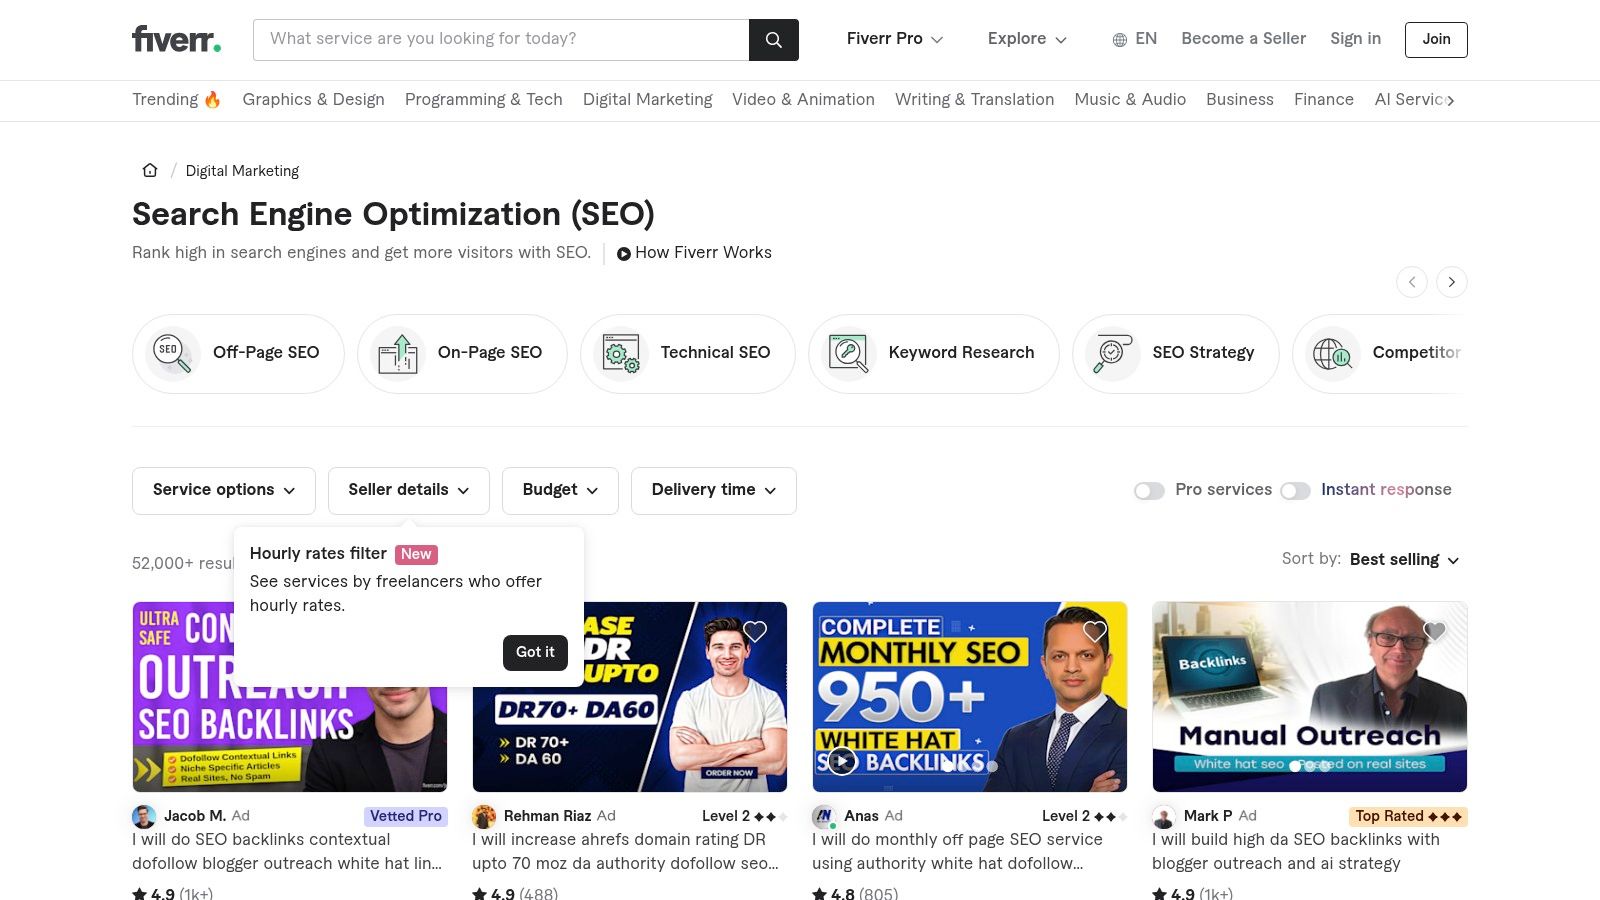Screen dimensions: 1600x900
Task: Open the Technical SEO category icon
Action: pos(620,353)
